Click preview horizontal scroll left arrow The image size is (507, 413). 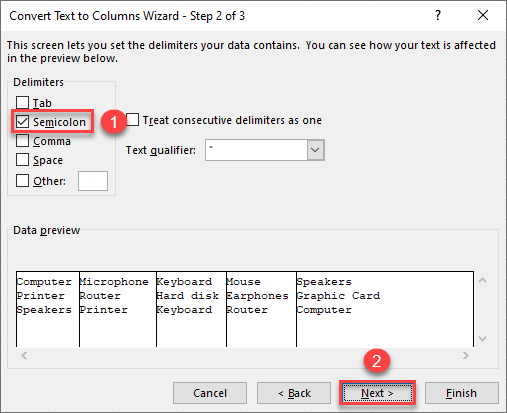coord(24,356)
